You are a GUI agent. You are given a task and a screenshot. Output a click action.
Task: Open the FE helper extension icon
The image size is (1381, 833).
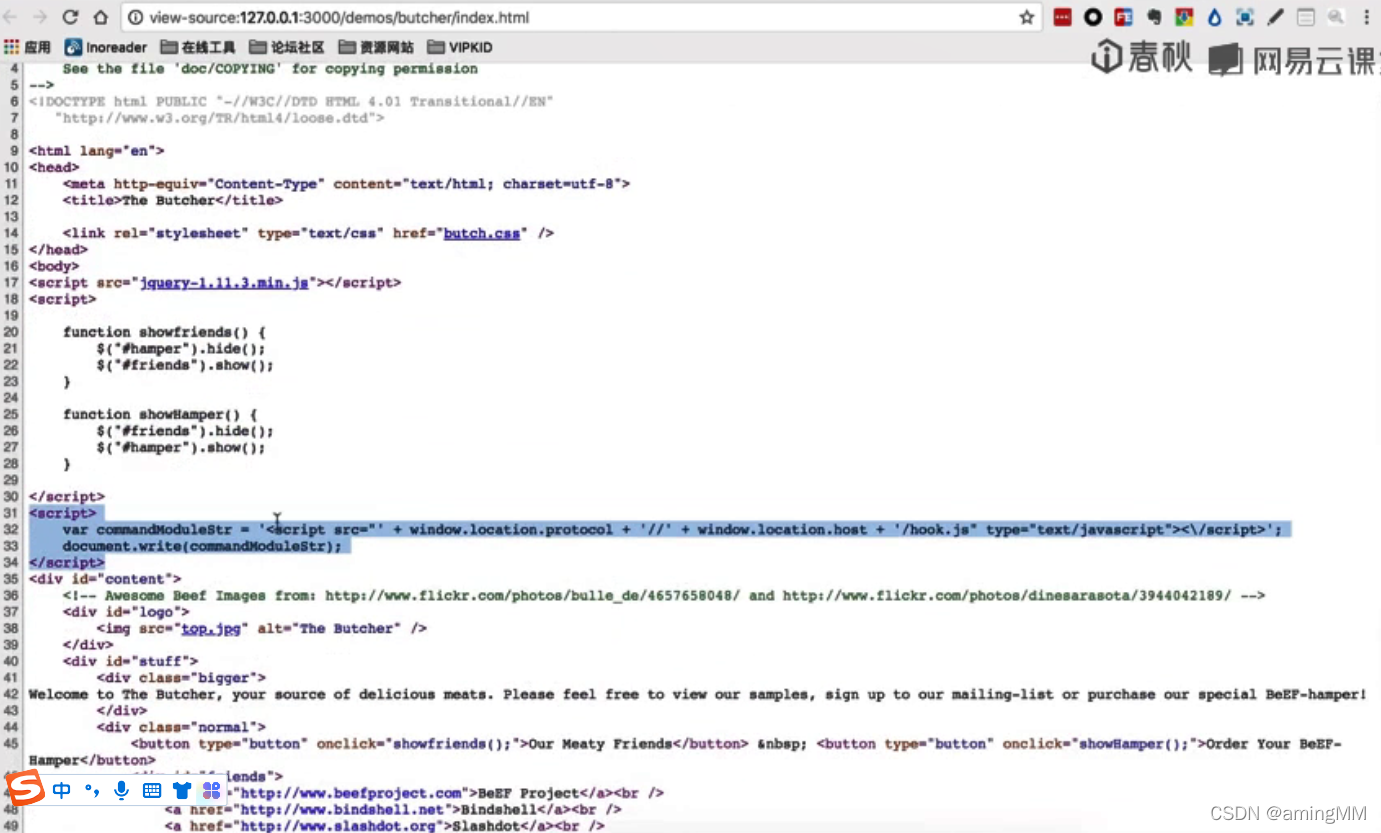pyautogui.click(x=1123, y=17)
